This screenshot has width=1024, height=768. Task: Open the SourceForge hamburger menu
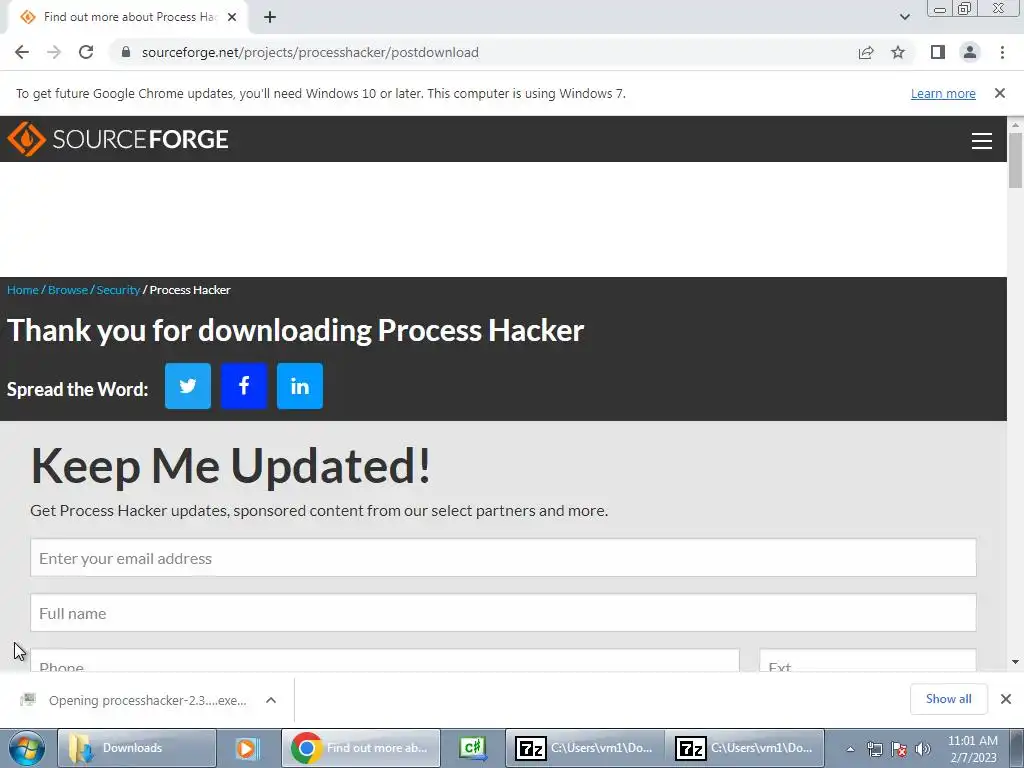coord(982,140)
